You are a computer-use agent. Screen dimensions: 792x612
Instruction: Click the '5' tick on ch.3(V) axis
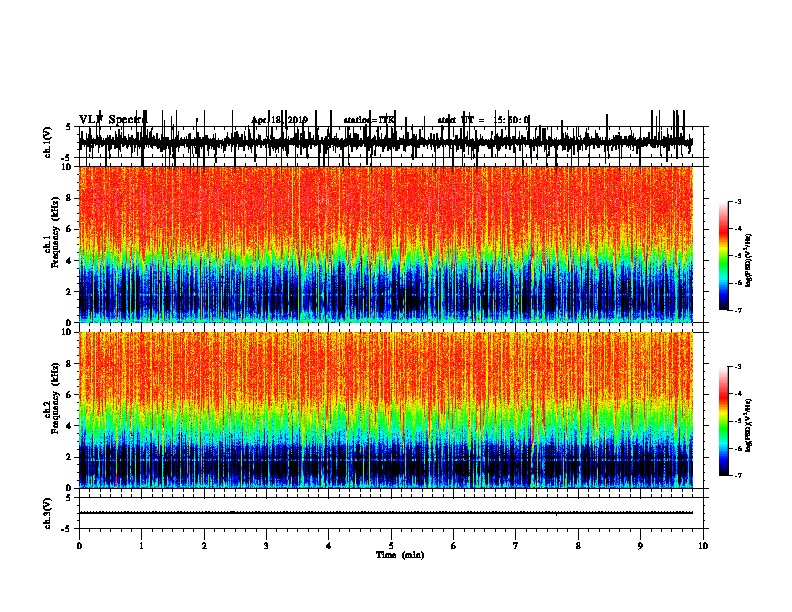click(69, 498)
